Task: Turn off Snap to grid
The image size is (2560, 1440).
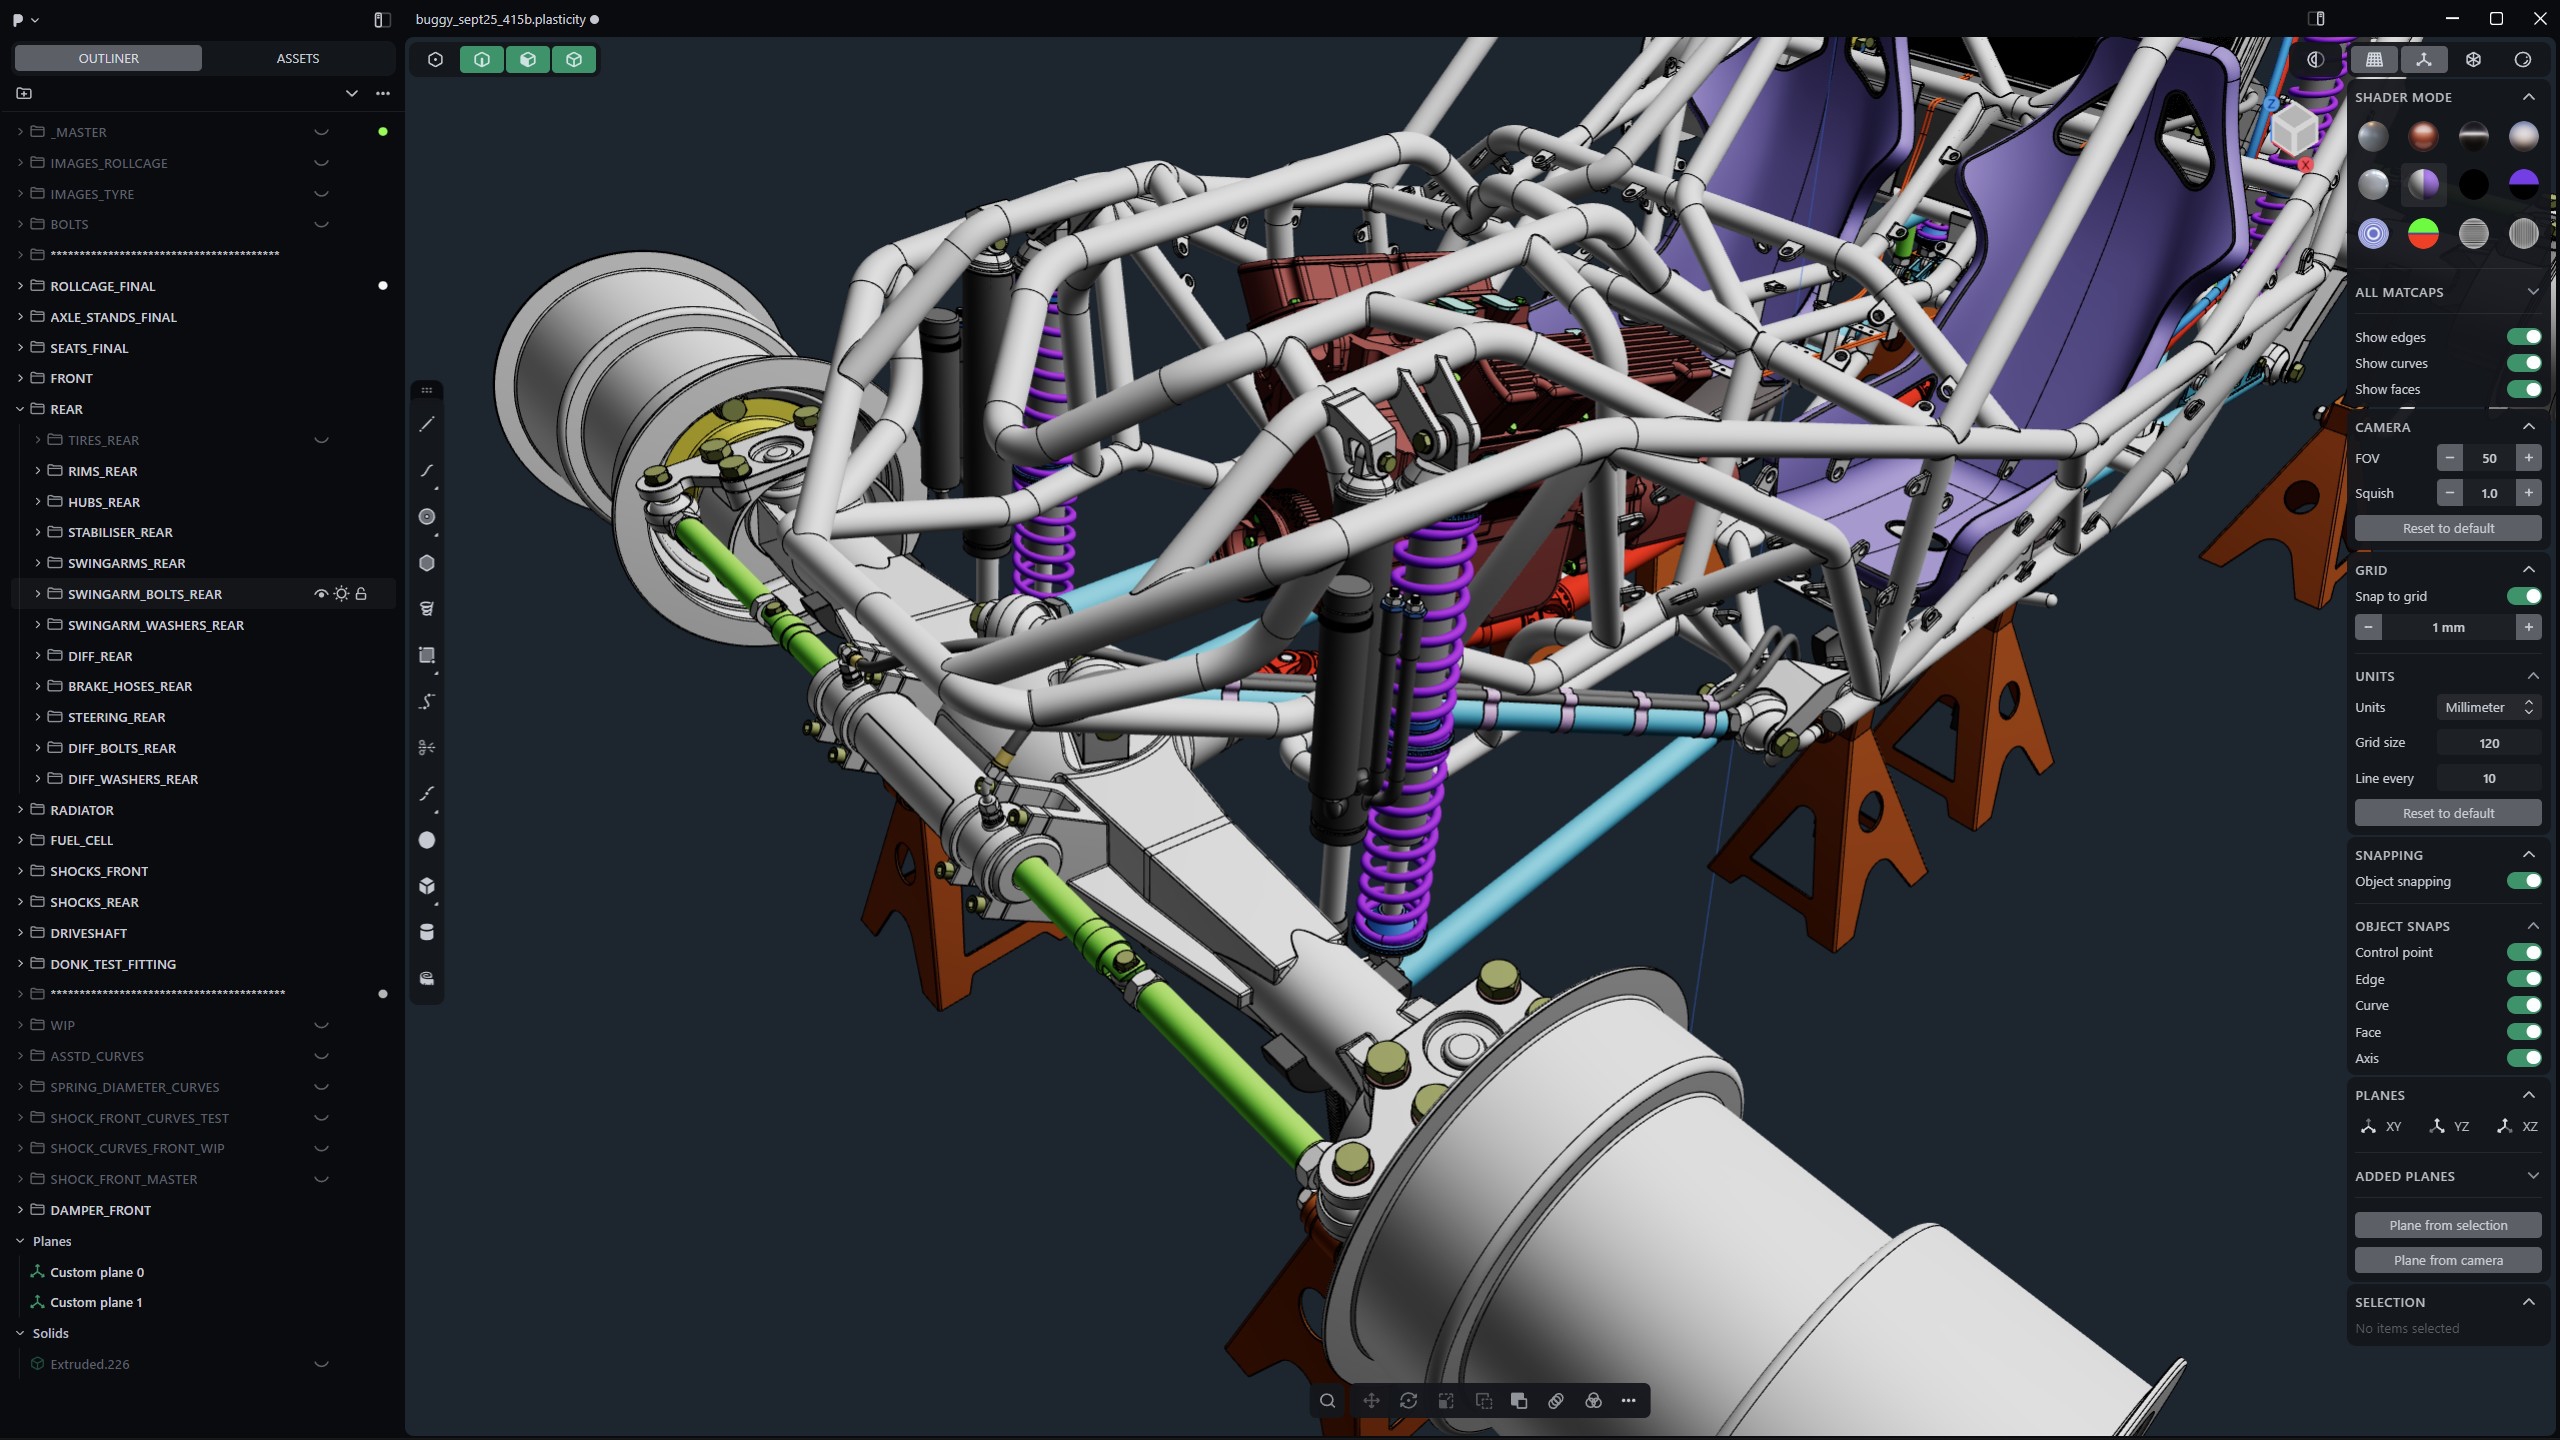Action: [x=2523, y=596]
